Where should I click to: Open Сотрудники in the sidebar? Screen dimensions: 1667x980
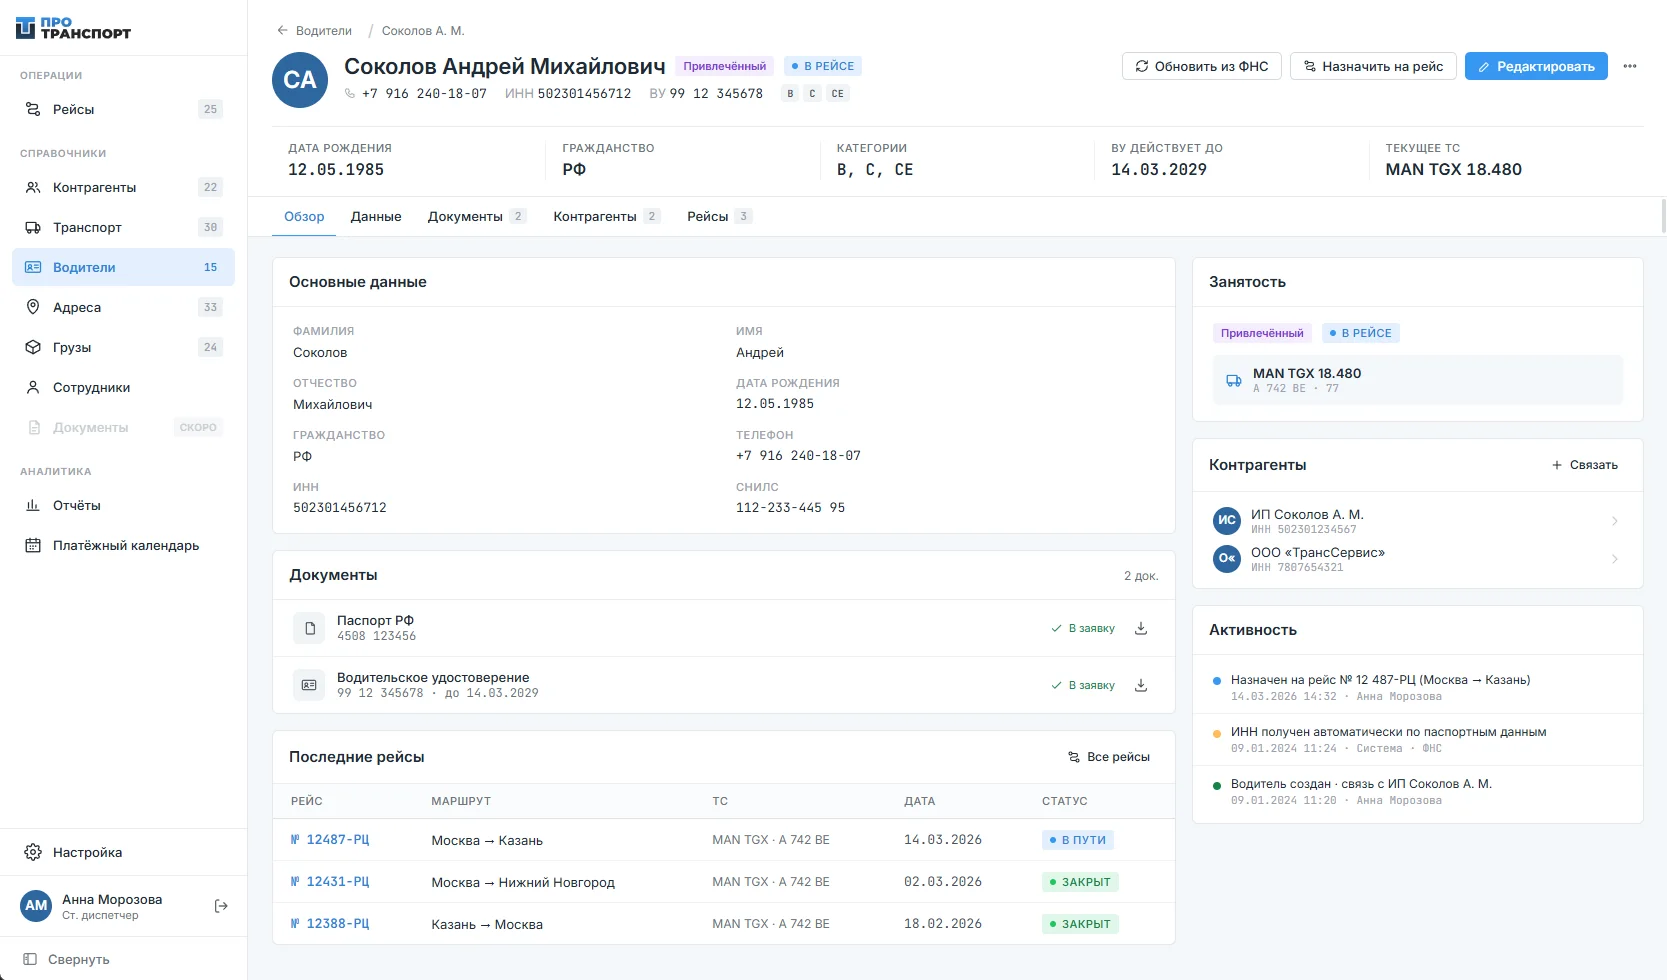(x=124, y=387)
